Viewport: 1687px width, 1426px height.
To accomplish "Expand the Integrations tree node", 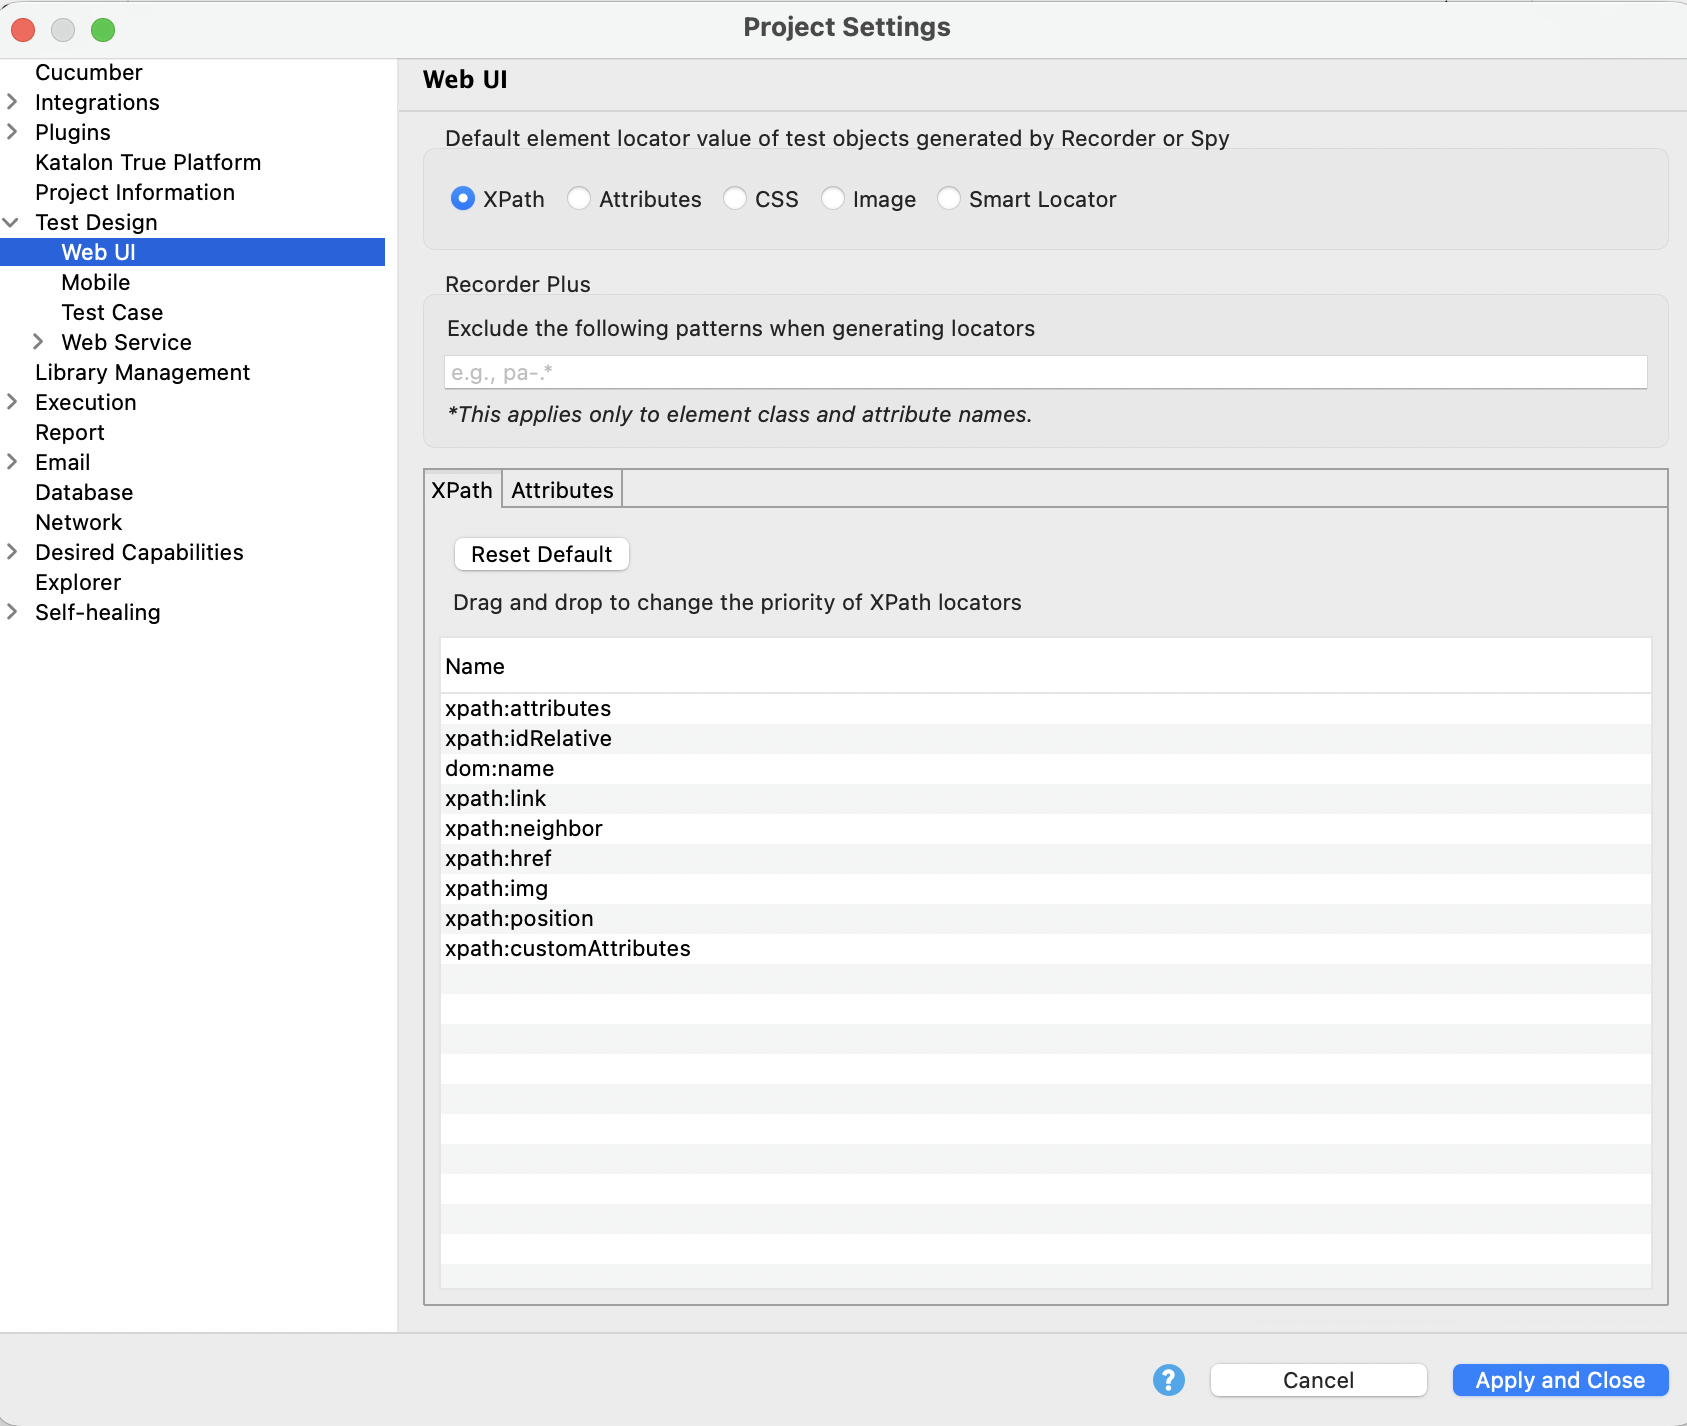I will (12, 102).
